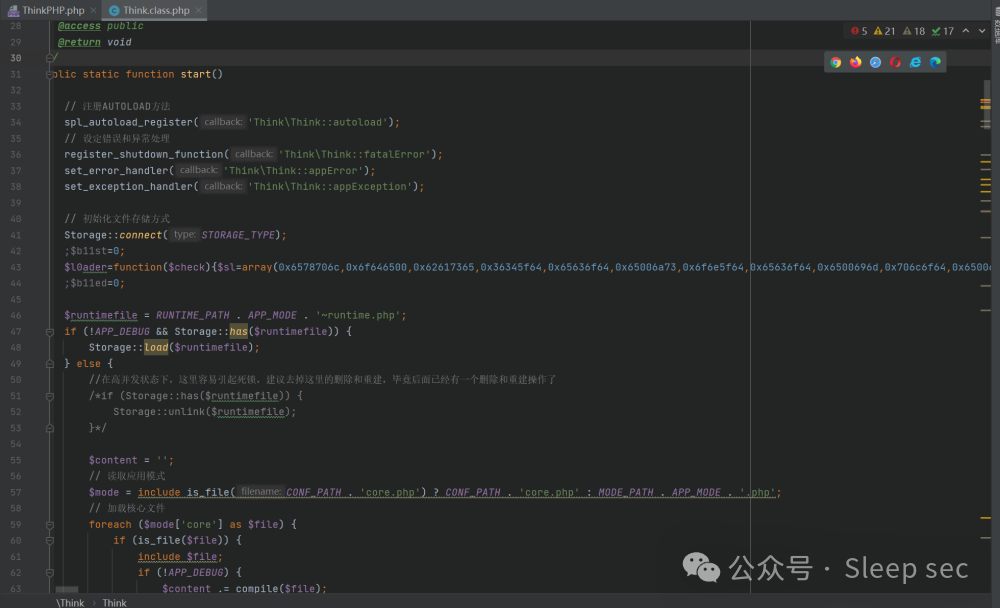Open preview in Safari browser
1000x608 pixels.
click(x=875, y=62)
